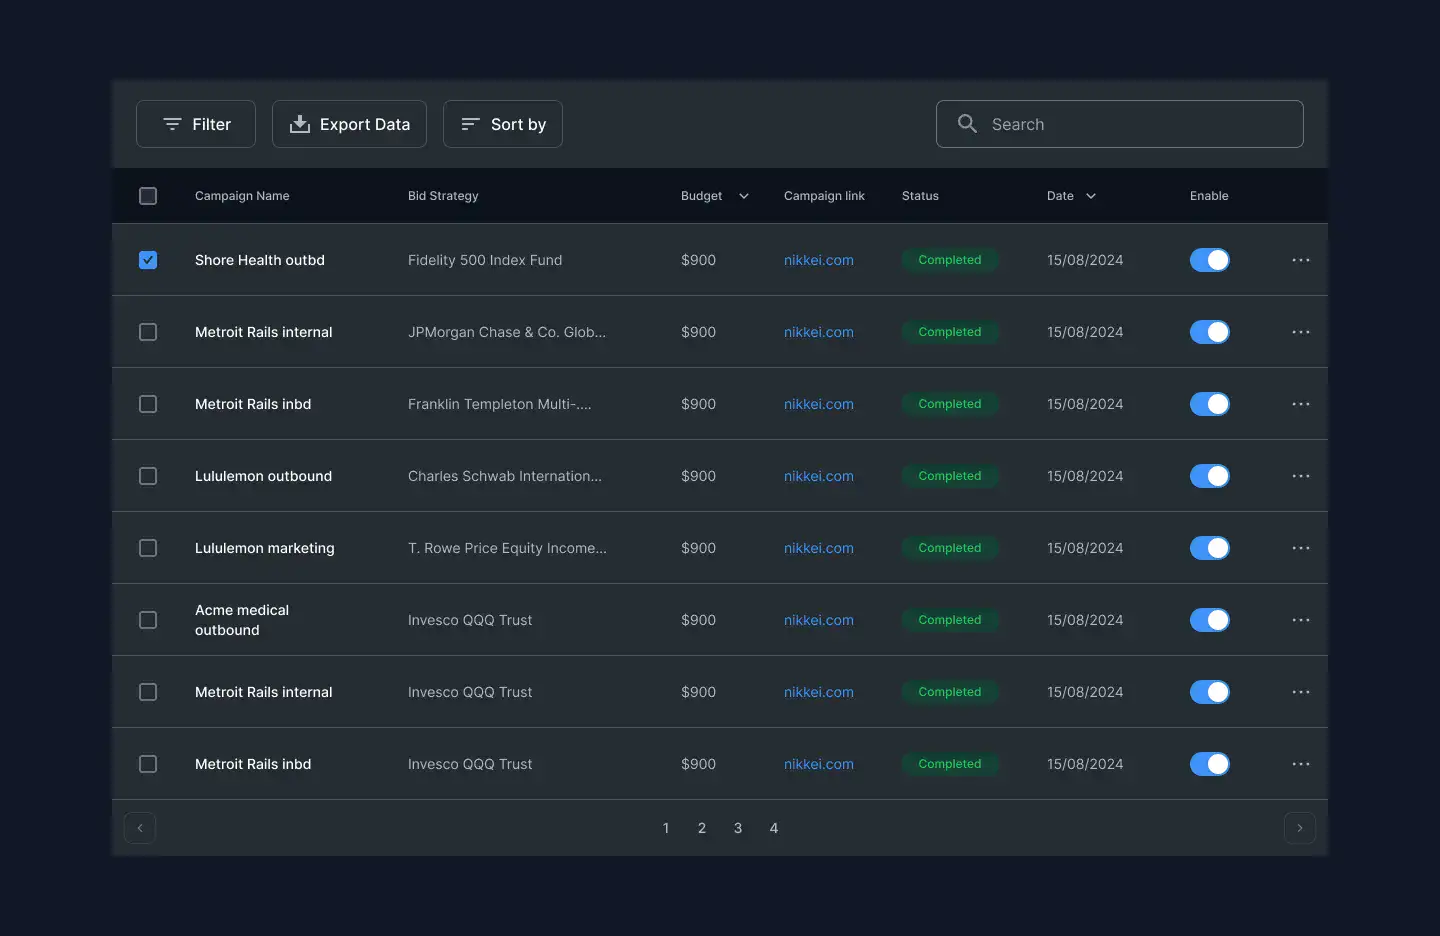The width and height of the screenshot is (1440, 936).
Task: Go to page 2
Action: coord(702,828)
